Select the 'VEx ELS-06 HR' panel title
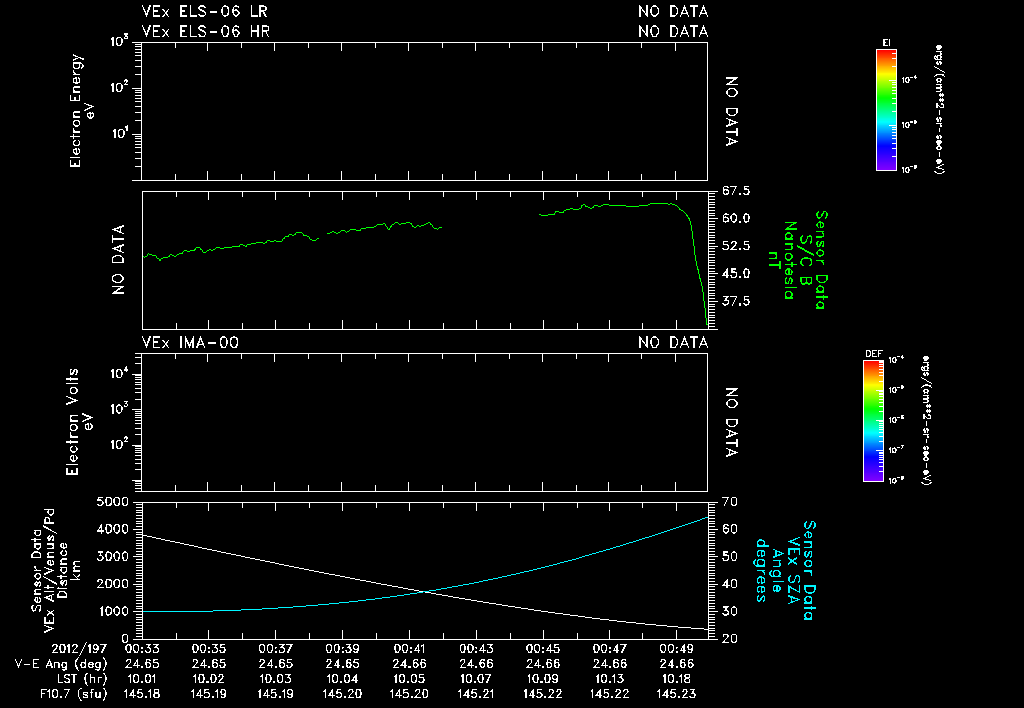1024x708 pixels. 206,31
